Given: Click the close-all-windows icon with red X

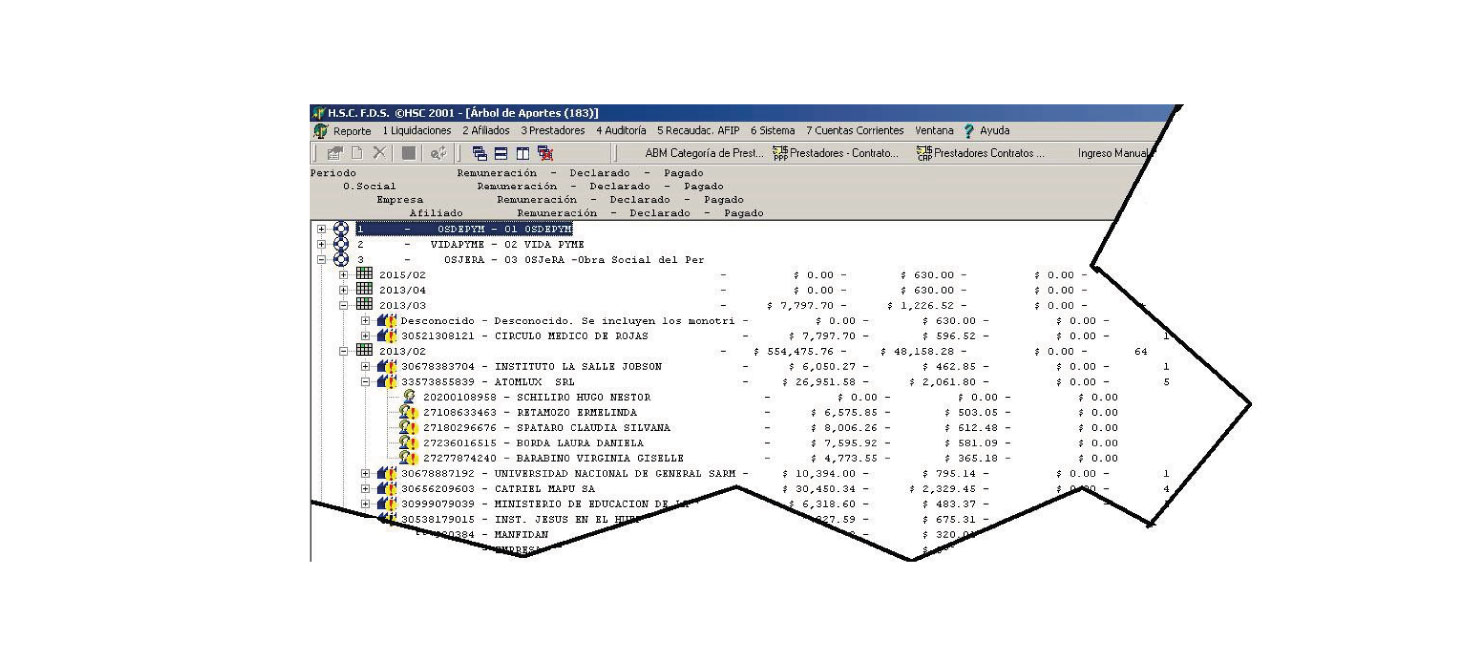Looking at the screenshot, I should tap(545, 154).
